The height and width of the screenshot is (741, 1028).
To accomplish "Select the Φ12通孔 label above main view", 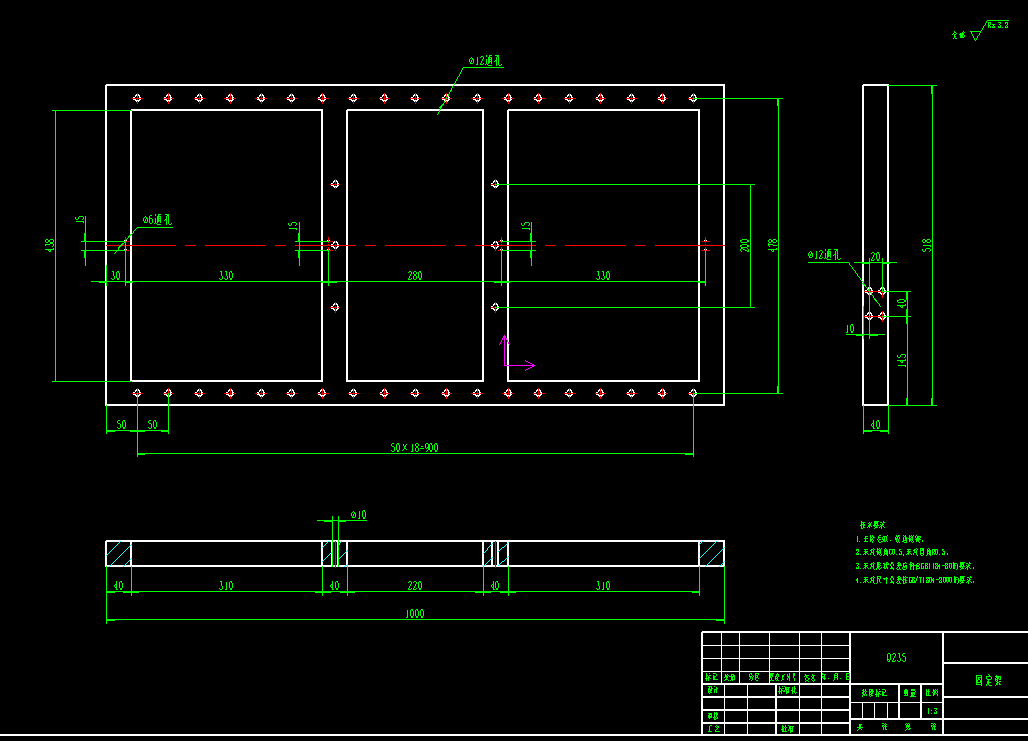I will 486,60.
